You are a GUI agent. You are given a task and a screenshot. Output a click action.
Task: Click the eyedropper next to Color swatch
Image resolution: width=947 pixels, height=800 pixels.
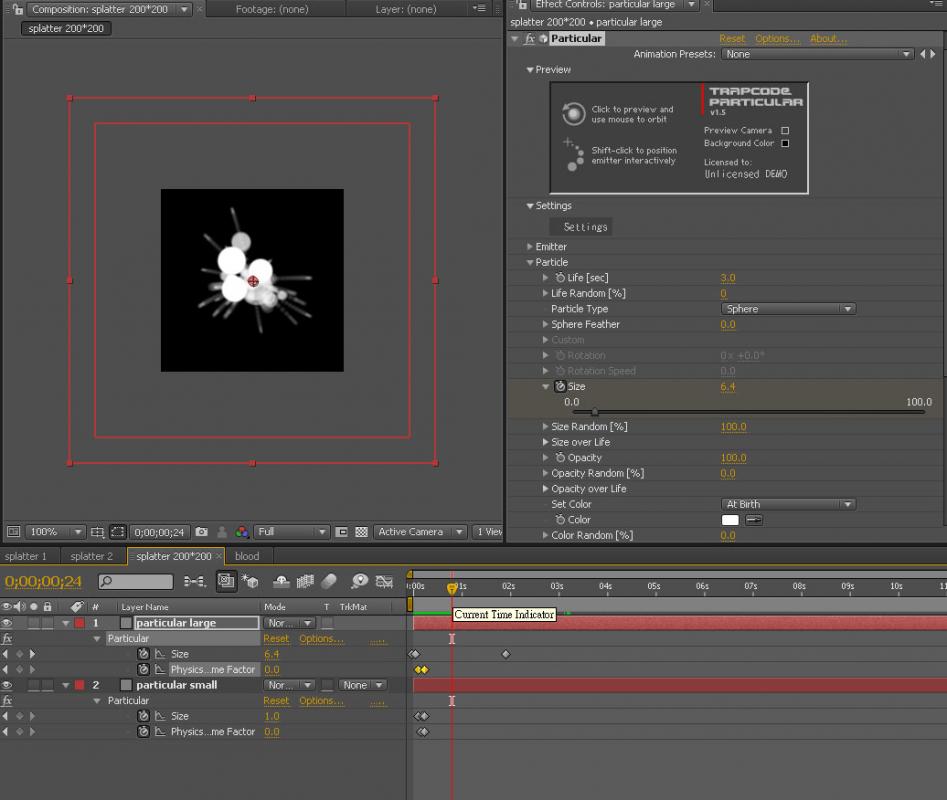(x=754, y=520)
